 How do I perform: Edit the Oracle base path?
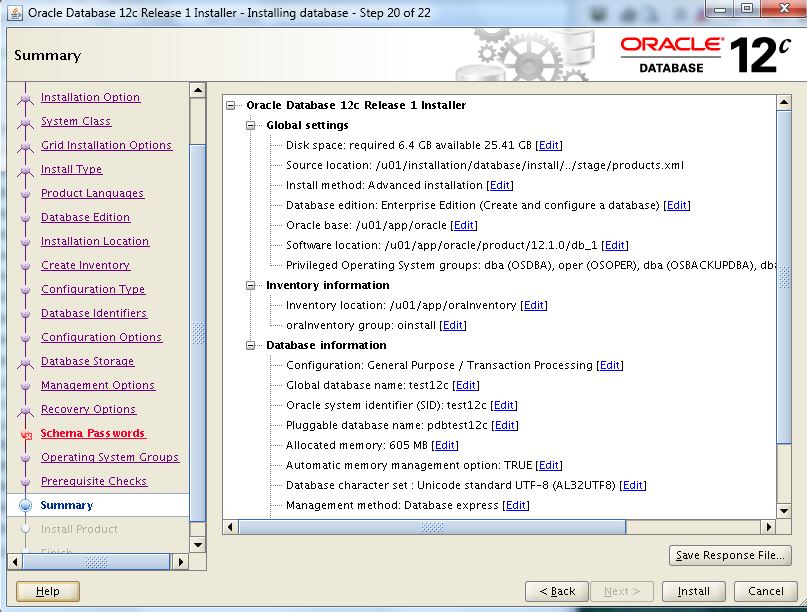(x=464, y=225)
